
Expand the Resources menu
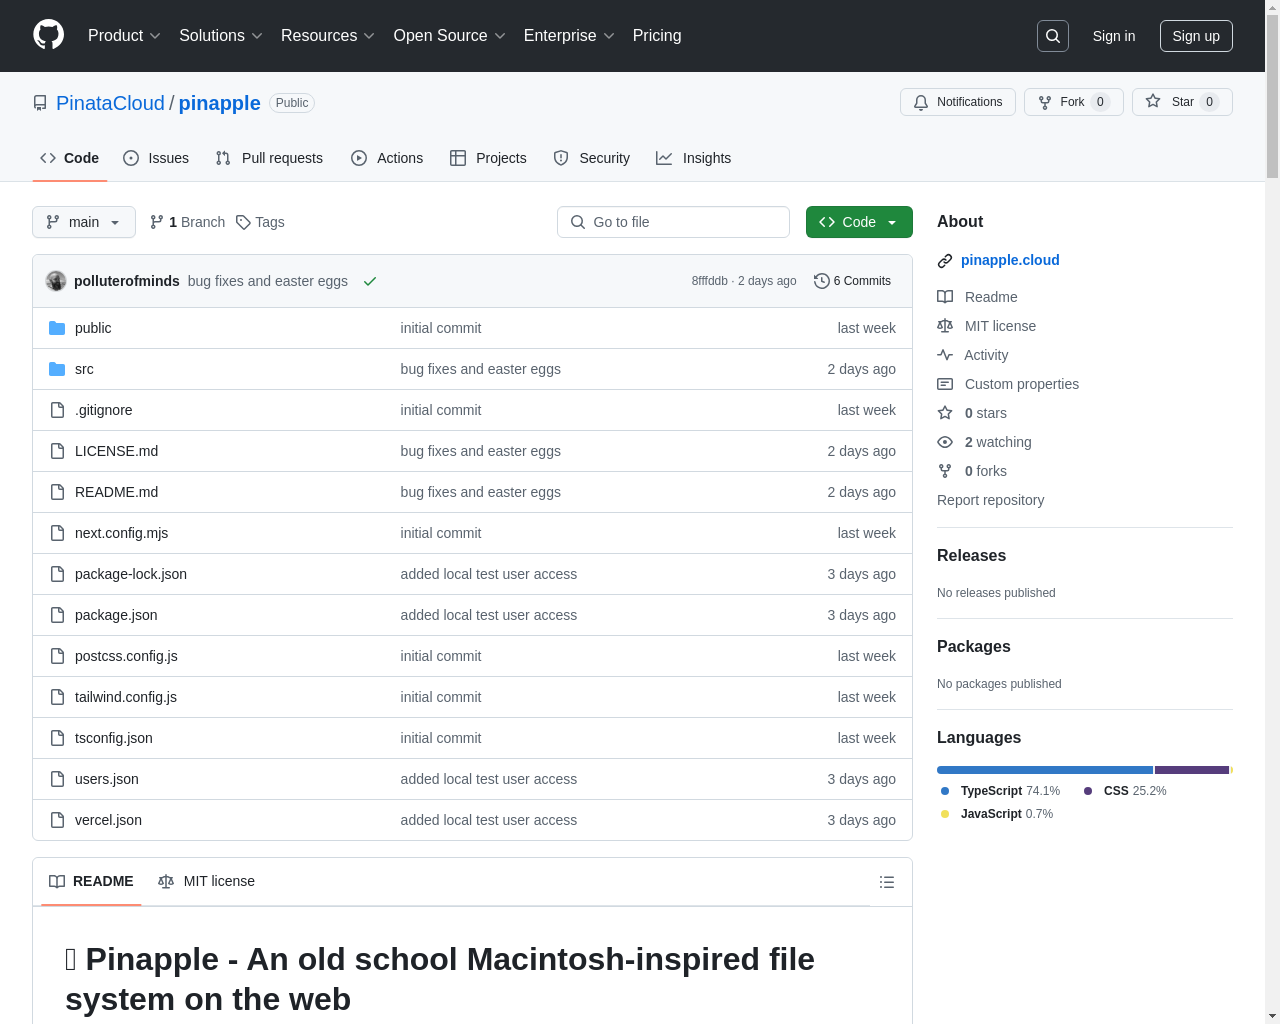coord(328,36)
